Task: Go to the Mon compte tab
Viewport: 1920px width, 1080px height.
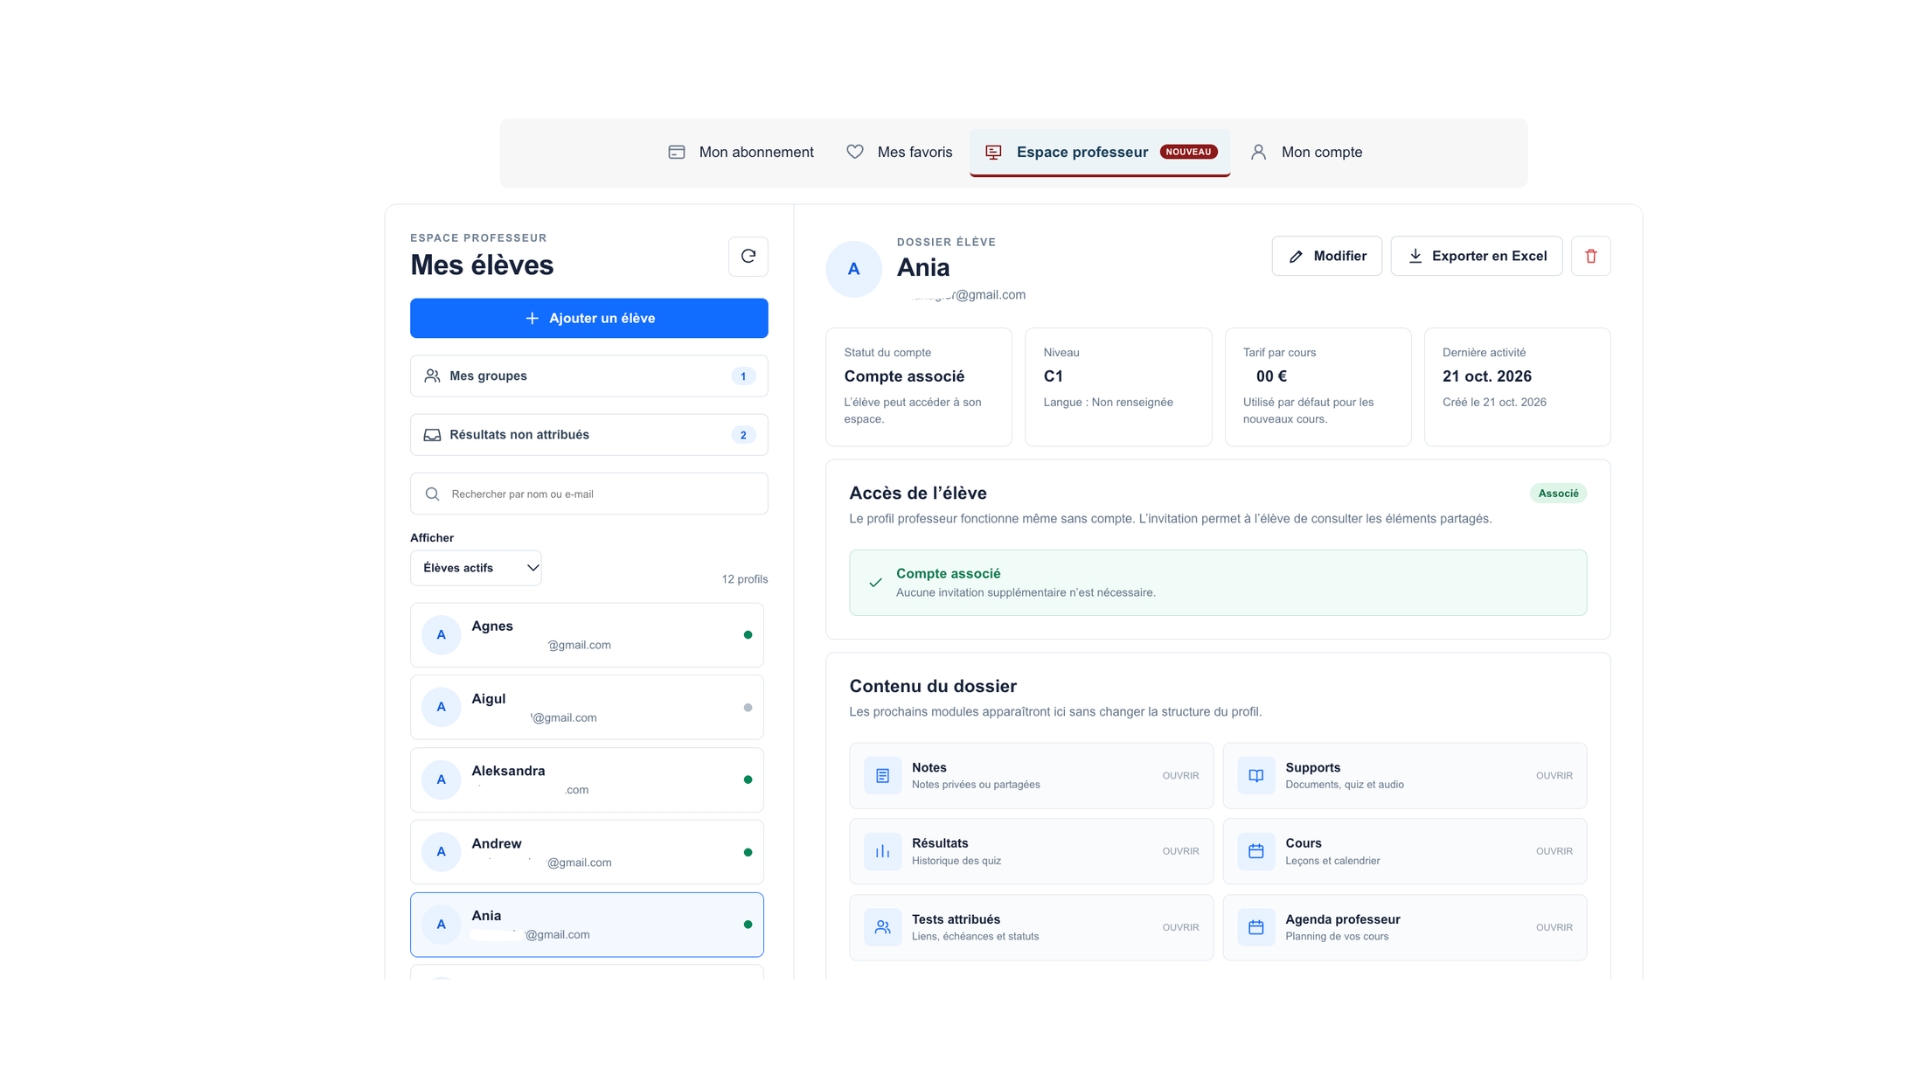Action: (1306, 152)
